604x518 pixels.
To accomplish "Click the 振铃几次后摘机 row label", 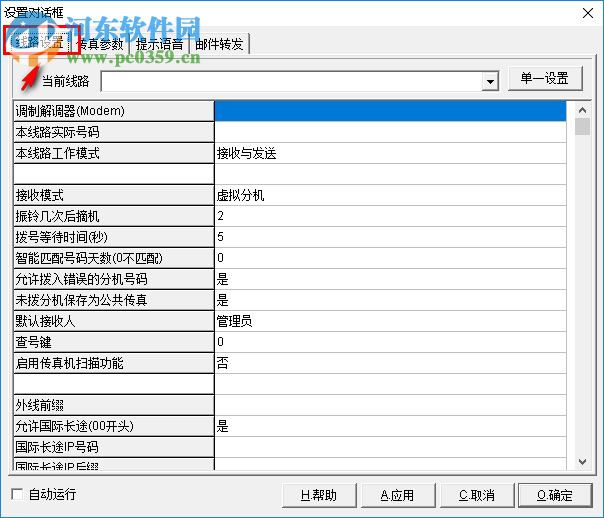I will click(x=114, y=216).
